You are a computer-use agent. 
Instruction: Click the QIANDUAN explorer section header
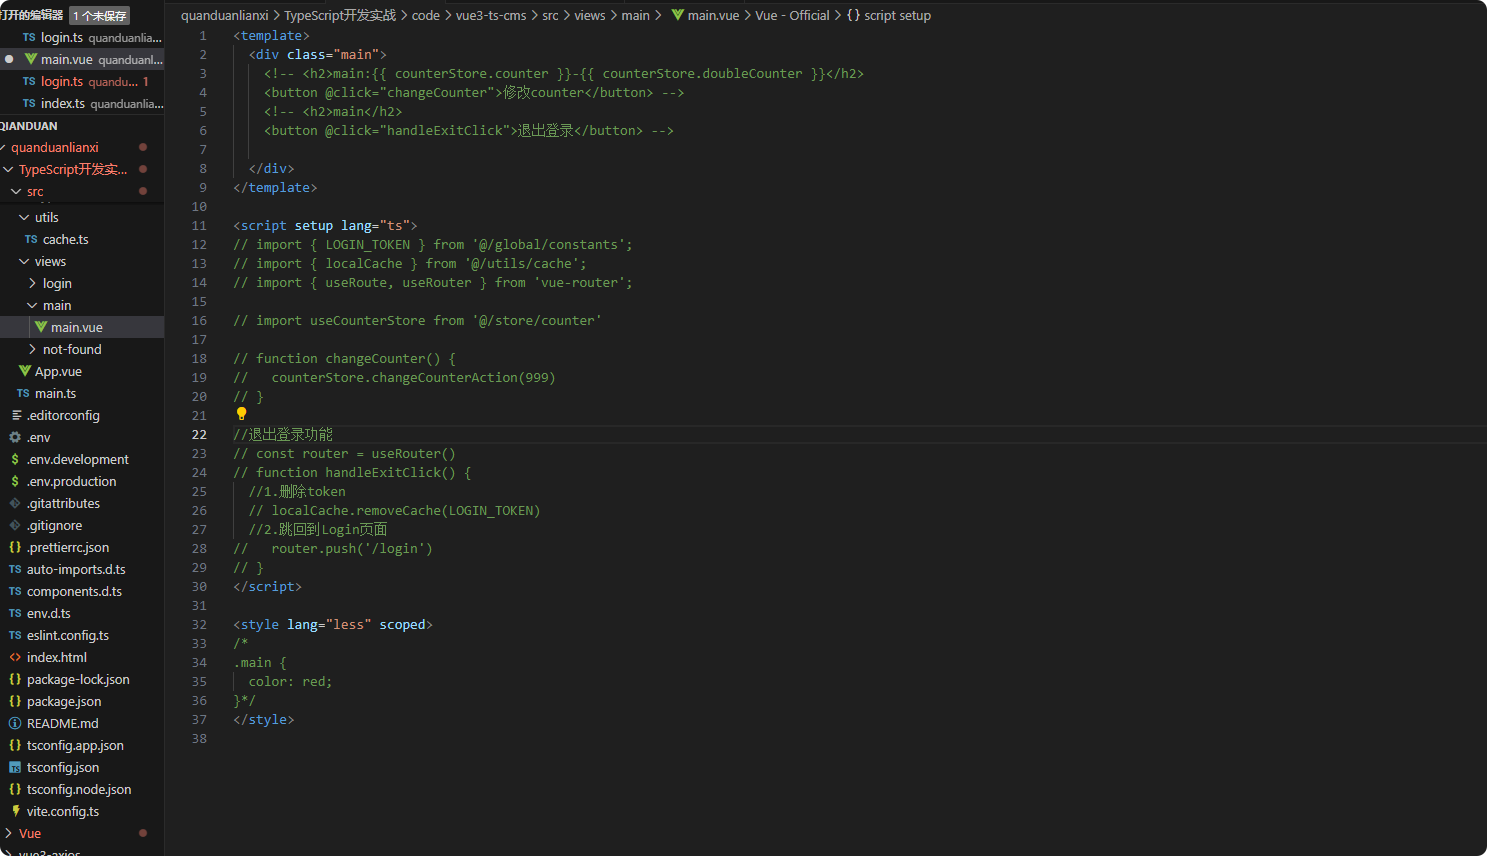tap(82, 126)
